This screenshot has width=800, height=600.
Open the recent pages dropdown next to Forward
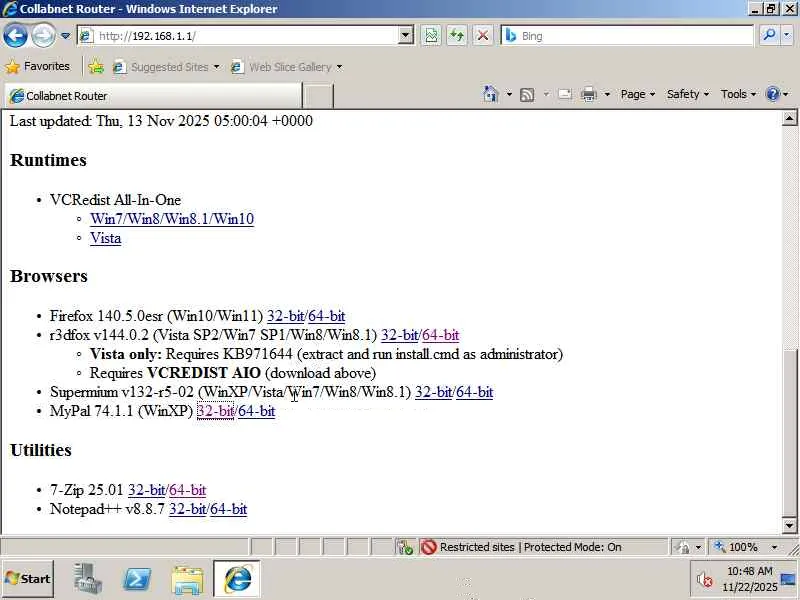[x=66, y=36]
